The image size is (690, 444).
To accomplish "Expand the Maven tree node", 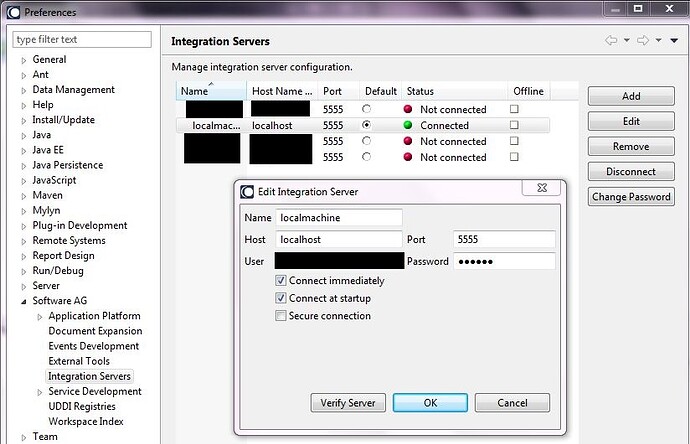I will coord(24,196).
